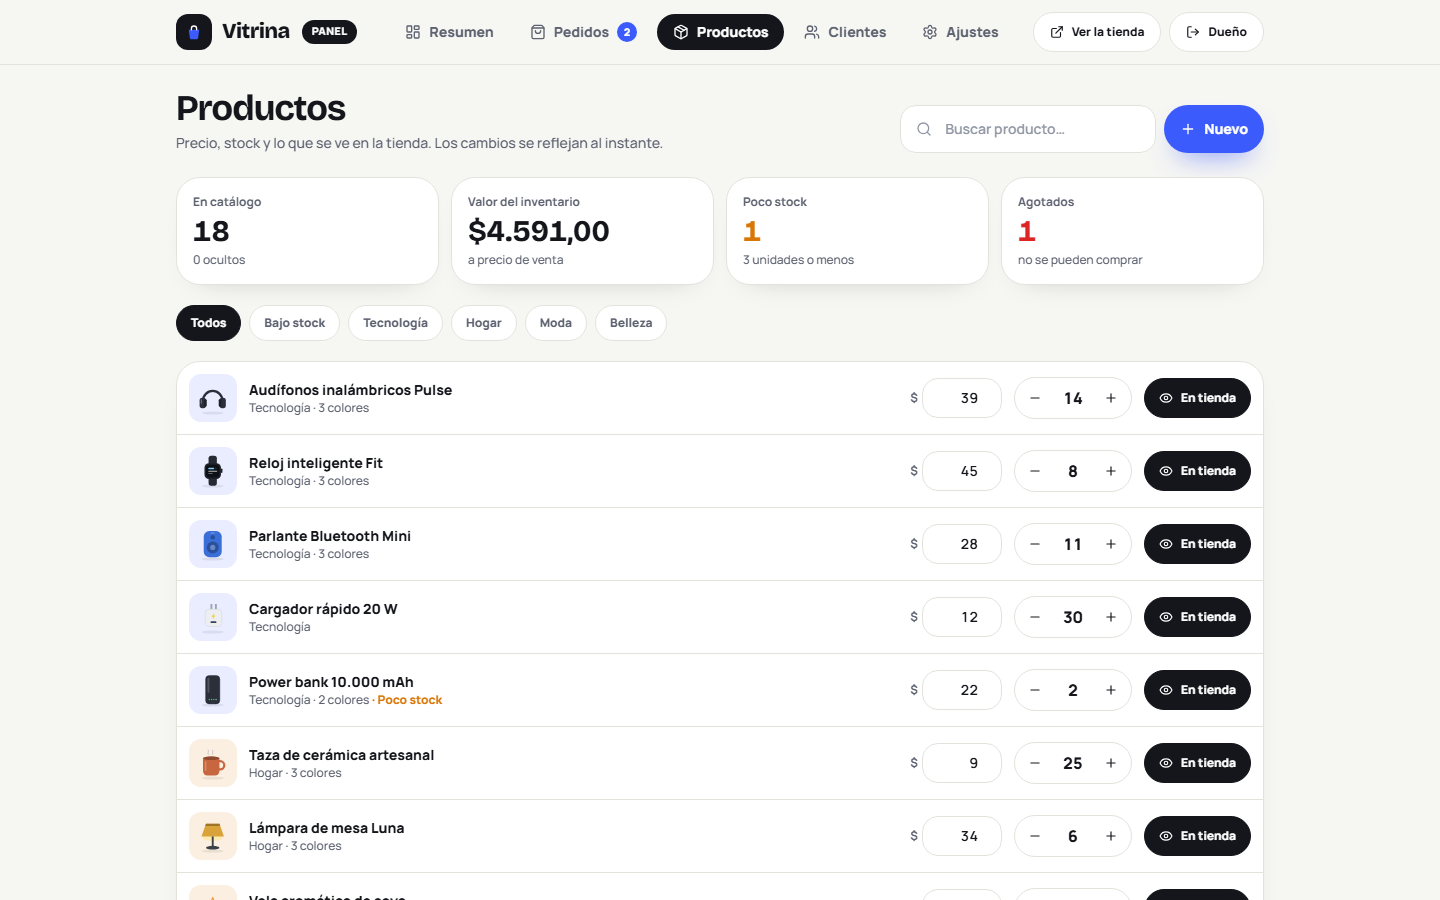Filter products by Belleza category
The height and width of the screenshot is (900, 1440).
pos(631,323)
